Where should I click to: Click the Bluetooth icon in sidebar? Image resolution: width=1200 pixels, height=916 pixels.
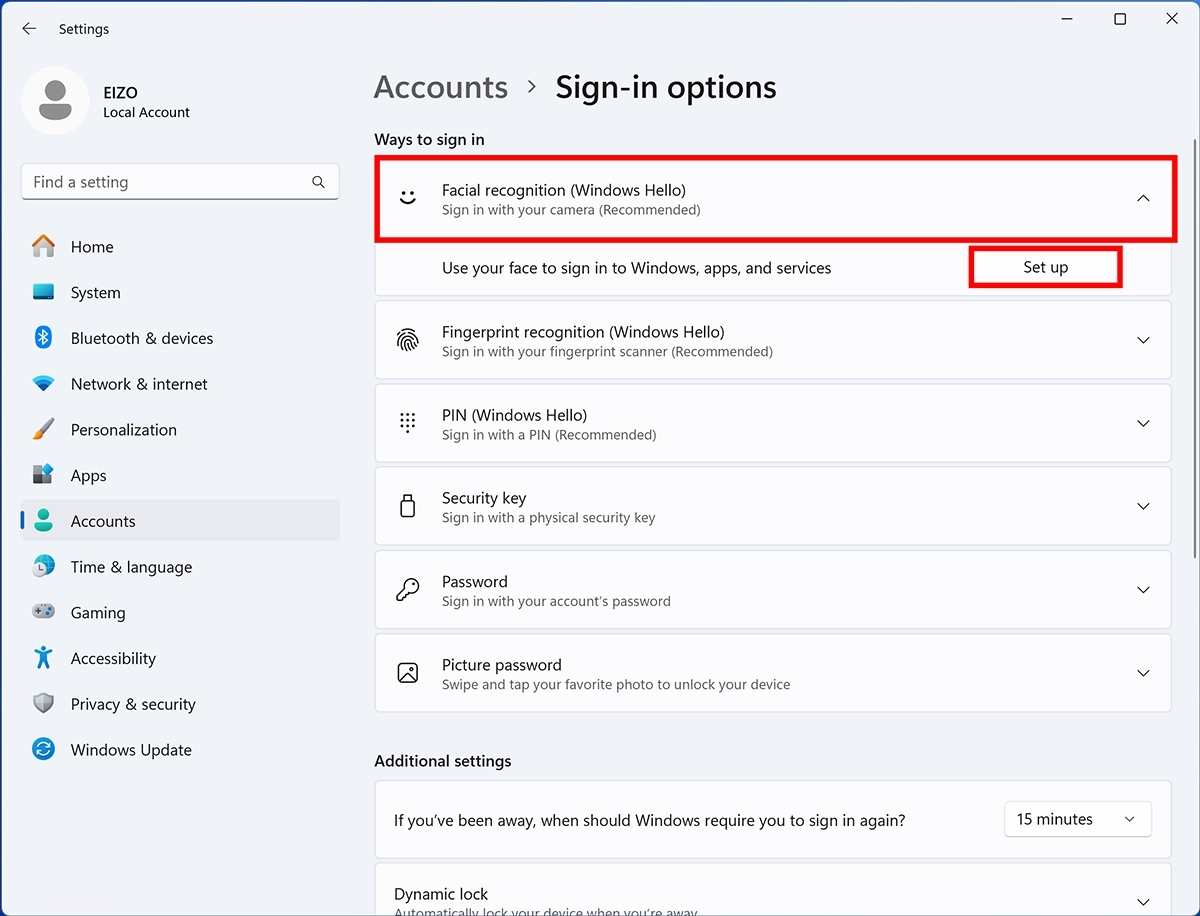tap(43, 338)
